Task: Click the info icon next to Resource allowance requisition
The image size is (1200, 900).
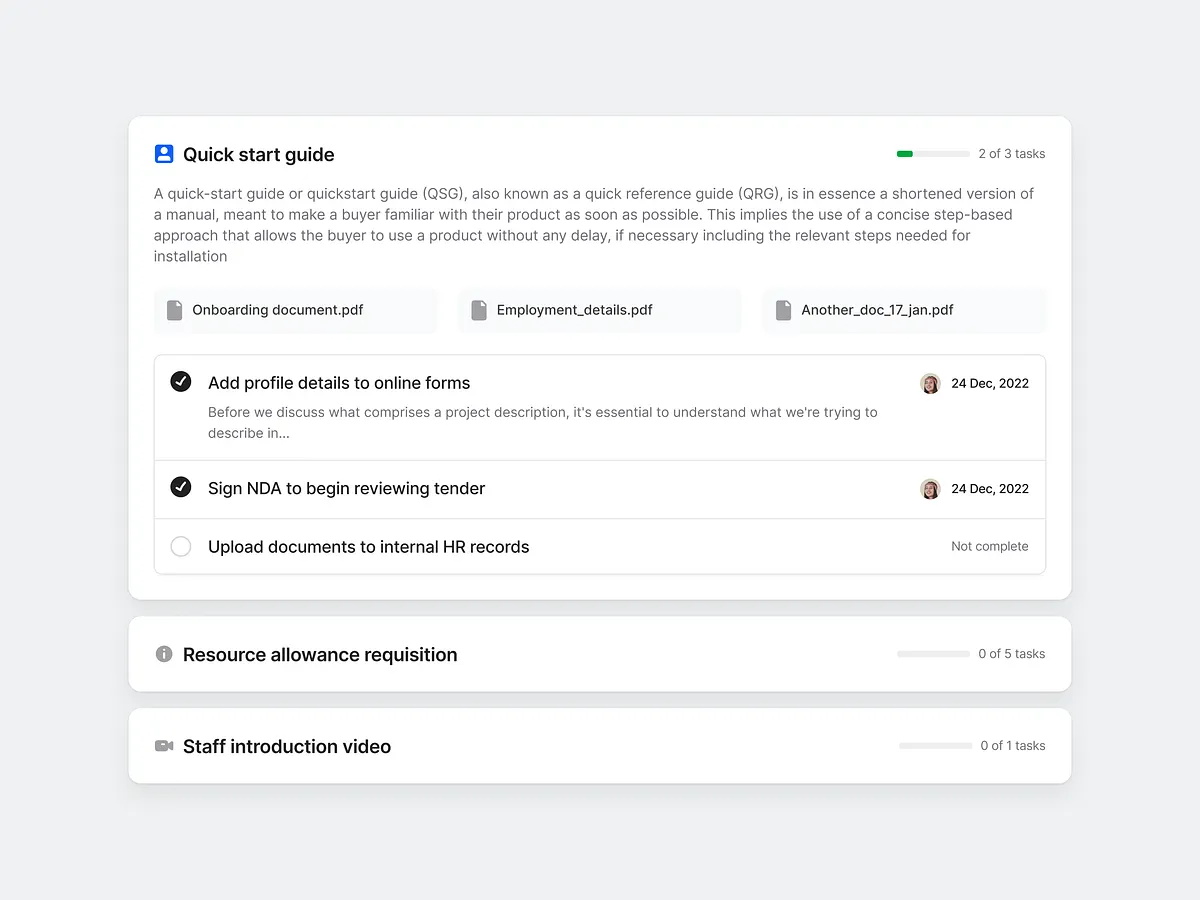Action: [163, 654]
